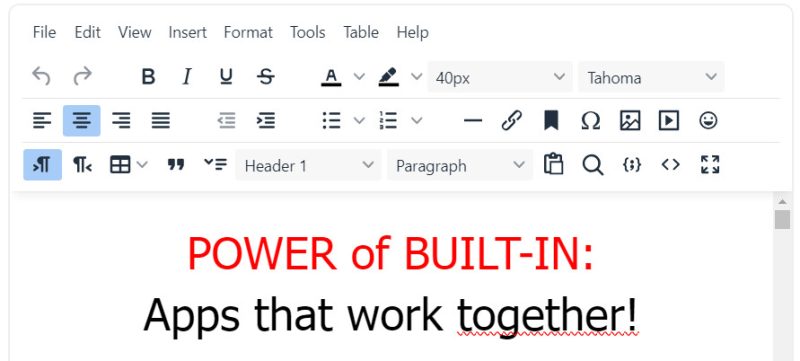Toggle italic formatting

(187, 76)
